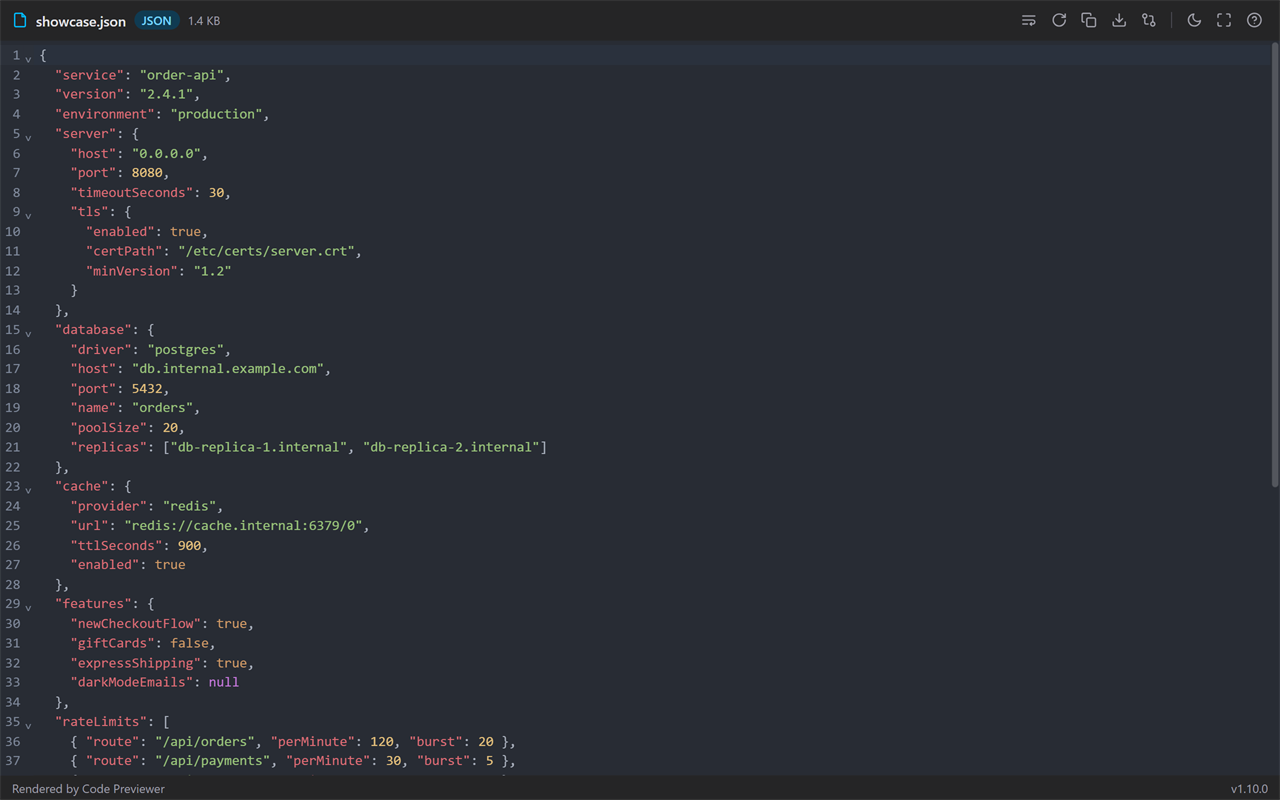Switch theme with the moon icon
1280x800 pixels.
coord(1194,20)
